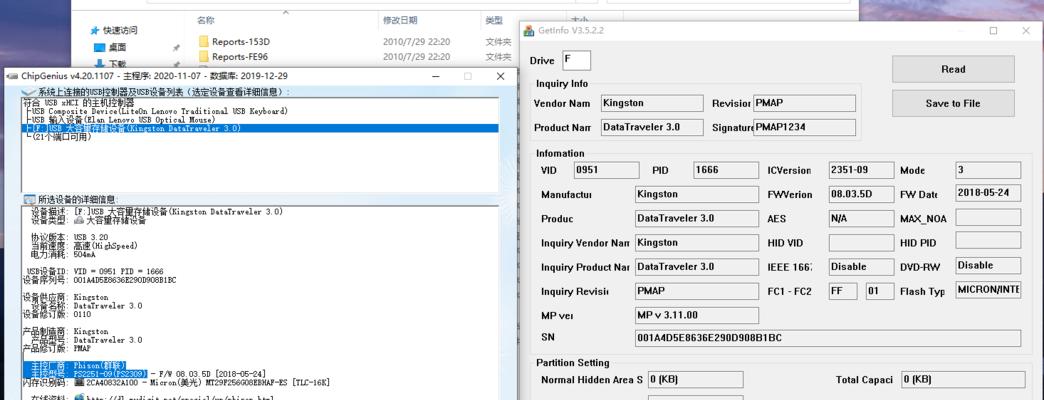1044x400 pixels.
Task: Click the online resources globe icon
Action: (x=79, y=397)
